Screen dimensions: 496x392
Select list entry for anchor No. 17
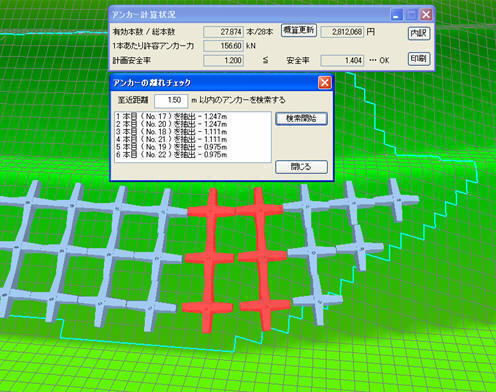193,116
